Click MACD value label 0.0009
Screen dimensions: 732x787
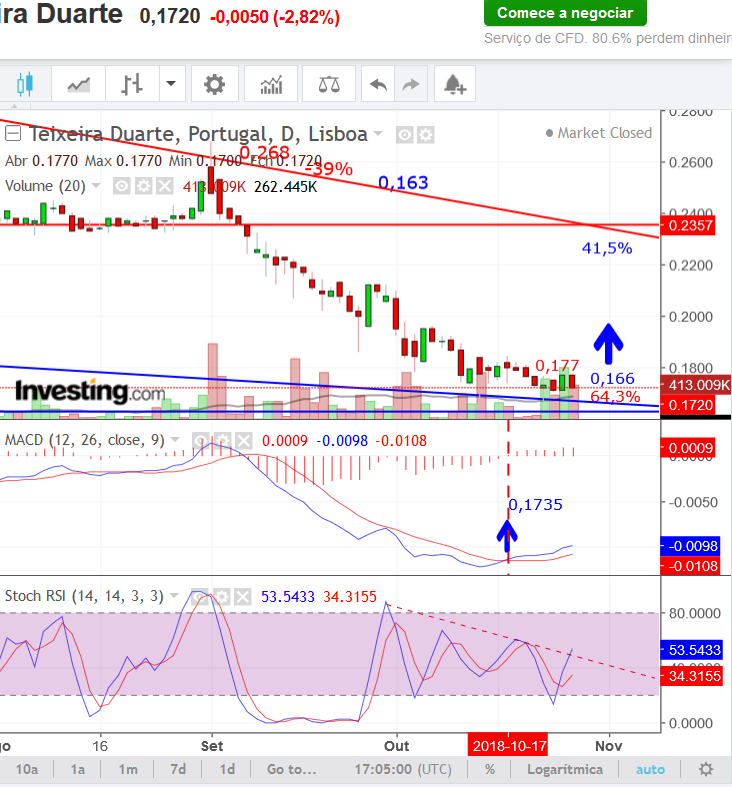click(x=688, y=448)
